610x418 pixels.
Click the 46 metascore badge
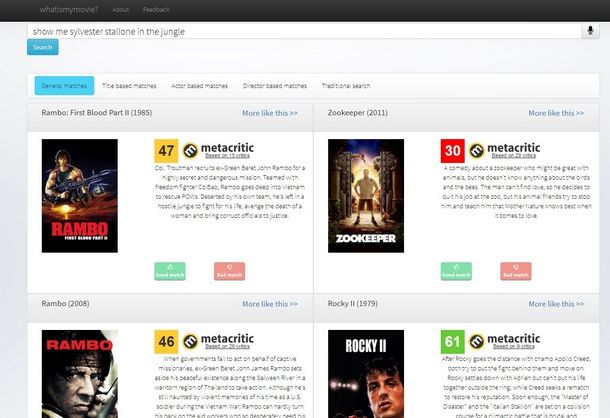(x=167, y=342)
